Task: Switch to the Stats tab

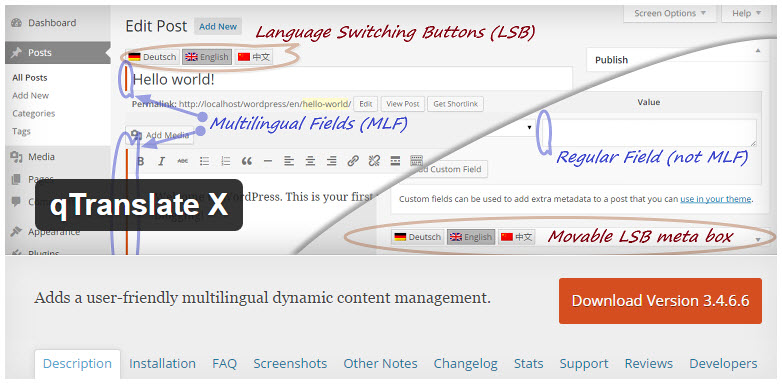Action: pyautogui.click(x=529, y=364)
